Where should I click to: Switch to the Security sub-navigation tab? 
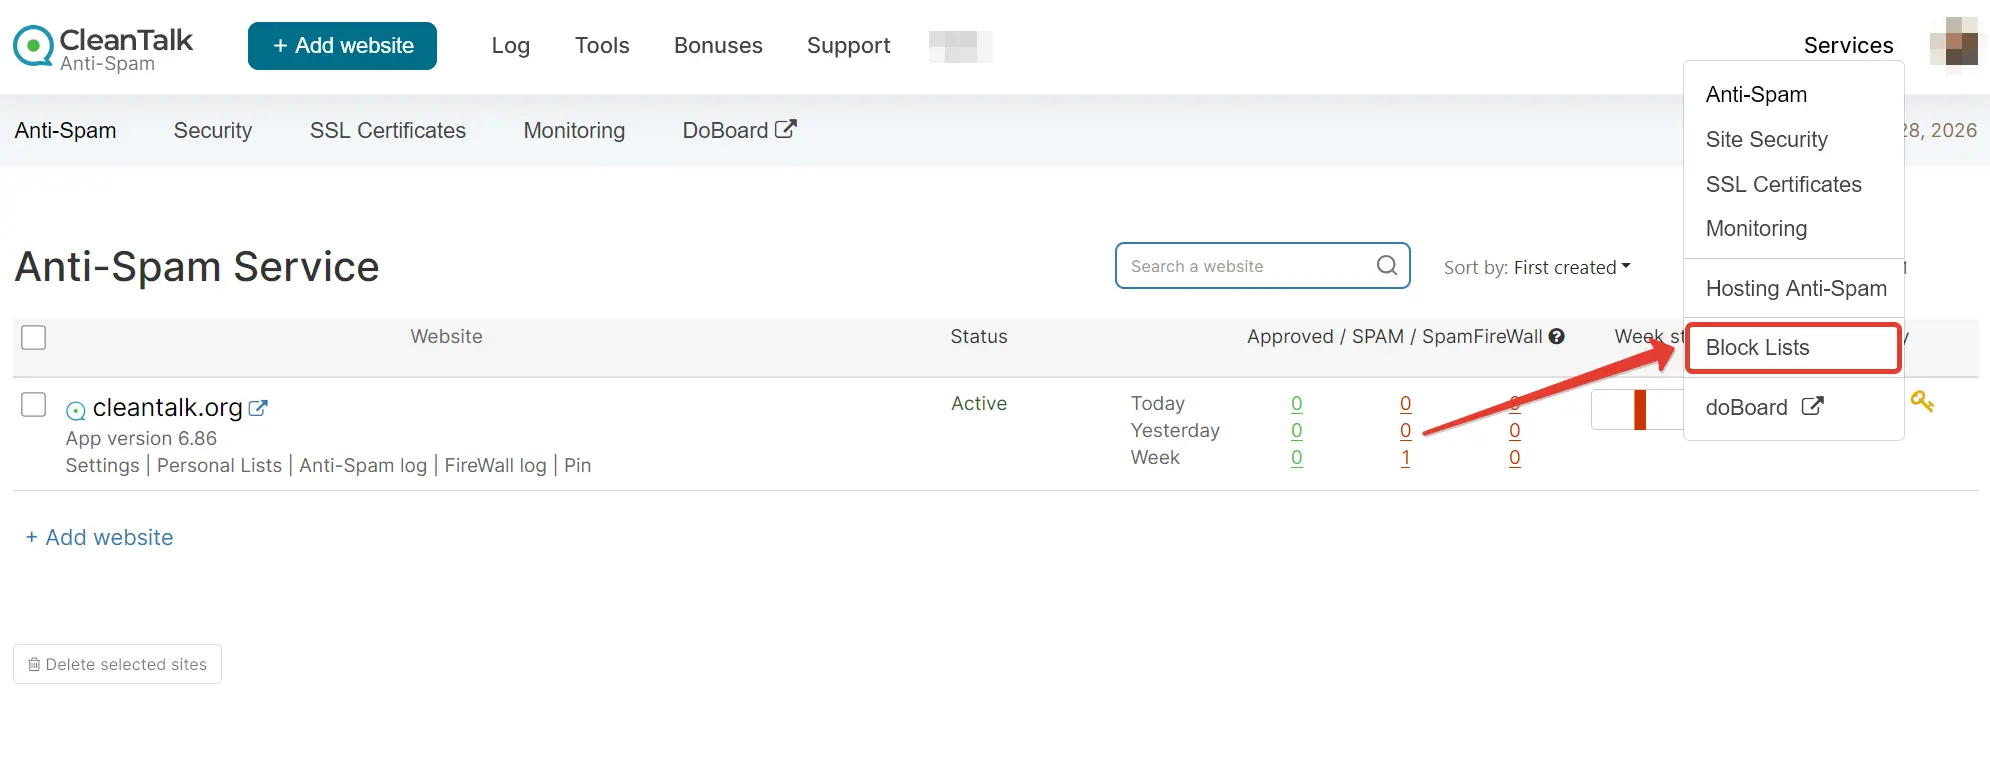213,130
